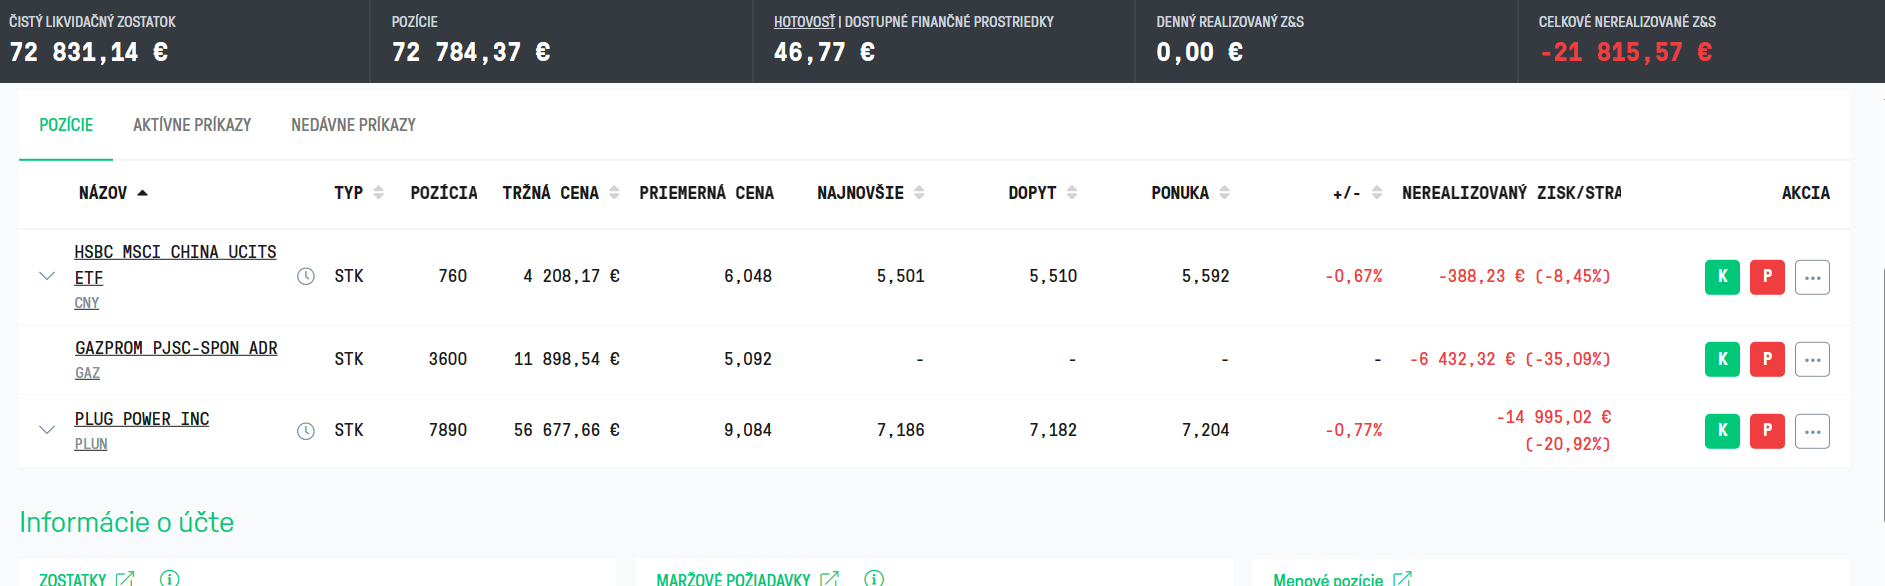Viewport: 1885px width, 586px height.
Task: Open clock icon in Plug Power row
Action: coord(306,431)
